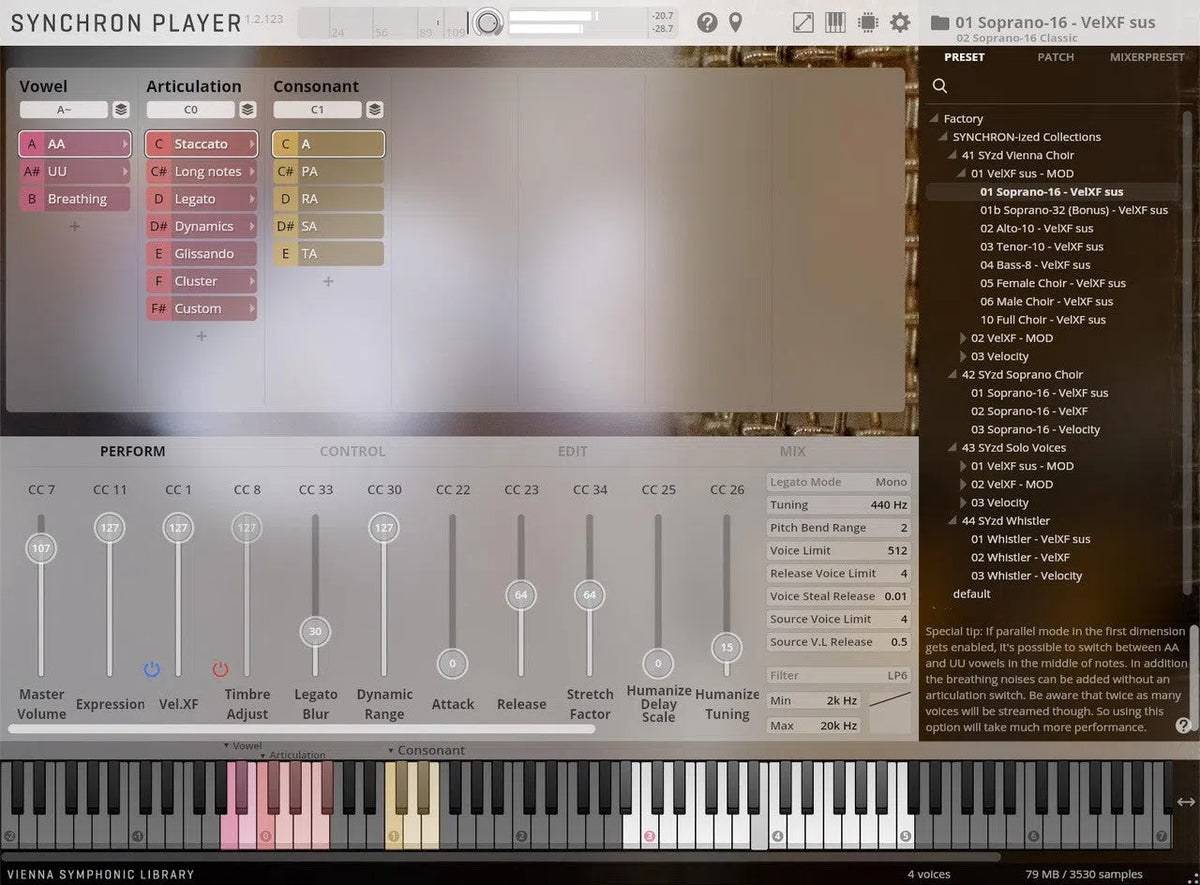
Task: Toggle the red power switch under Timbre Adjust
Action: pos(221,671)
